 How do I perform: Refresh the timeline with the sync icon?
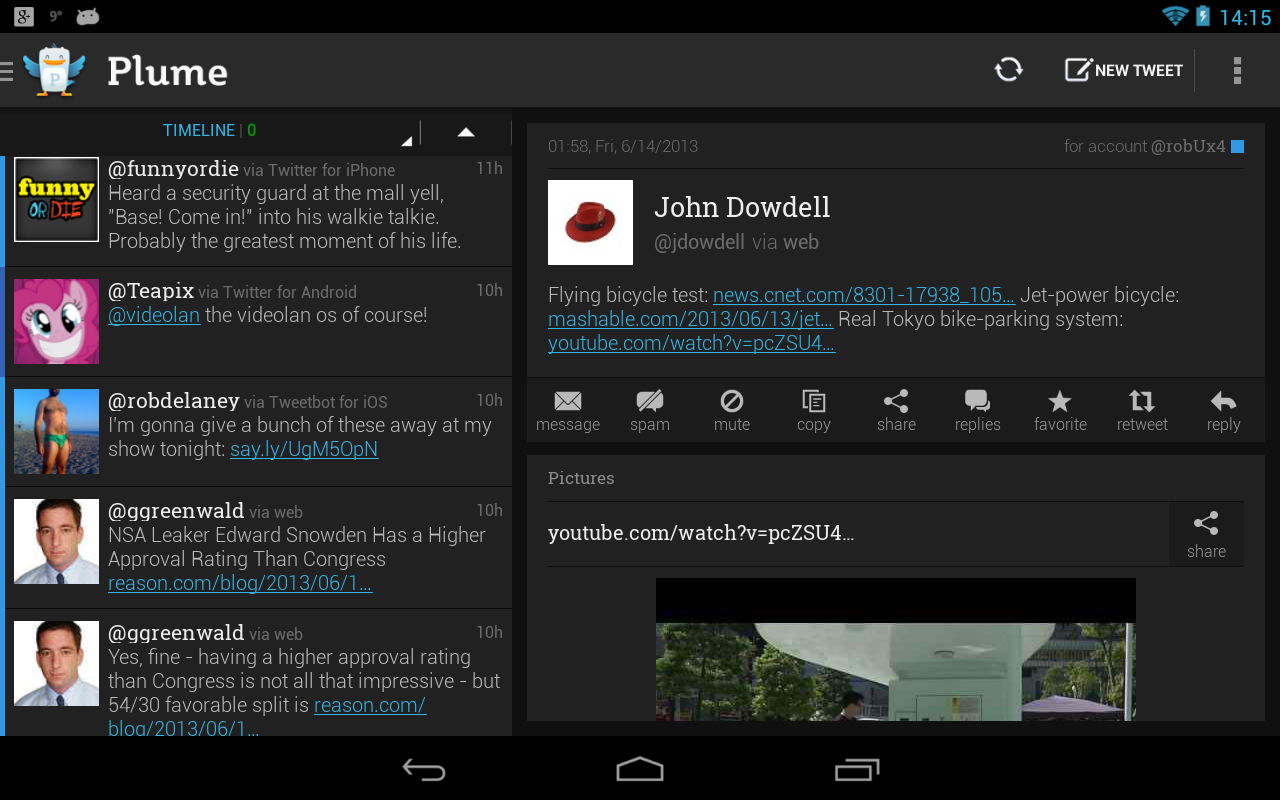click(x=1009, y=70)
